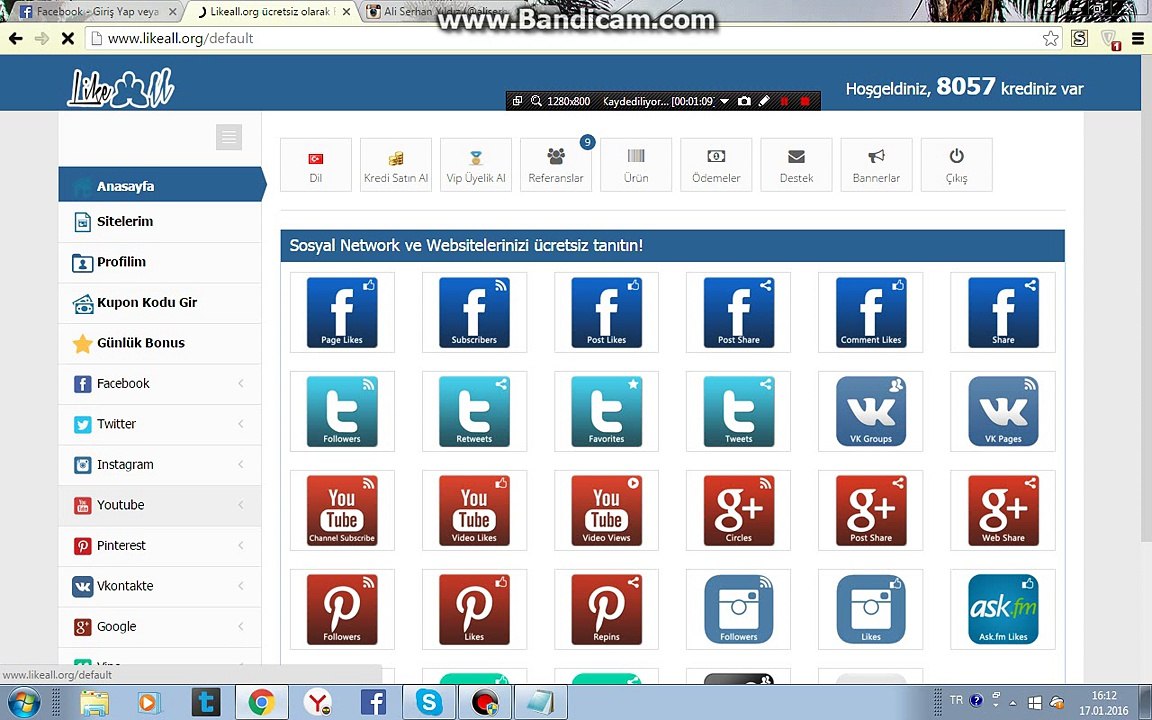Expand the Twitter sidebar menu
1152x720 pixels.
pos(160,424)
